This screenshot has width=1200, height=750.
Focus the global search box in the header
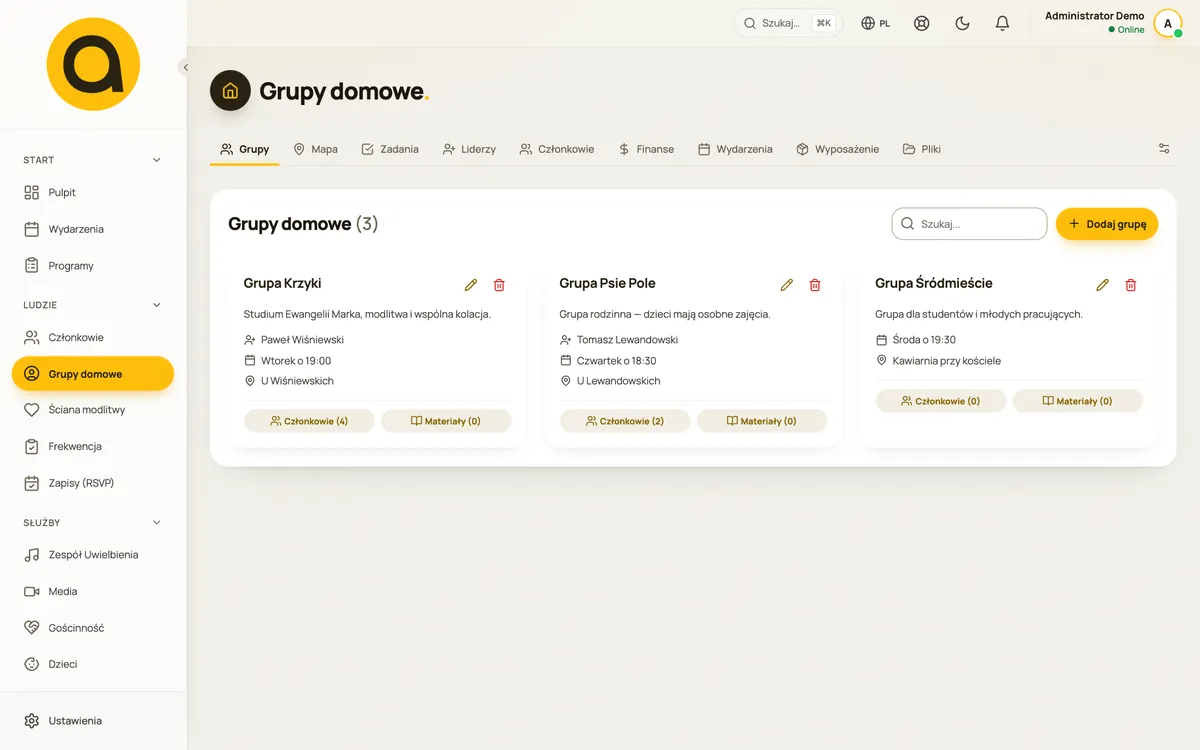pyautogui.click(x=788, y=23)
